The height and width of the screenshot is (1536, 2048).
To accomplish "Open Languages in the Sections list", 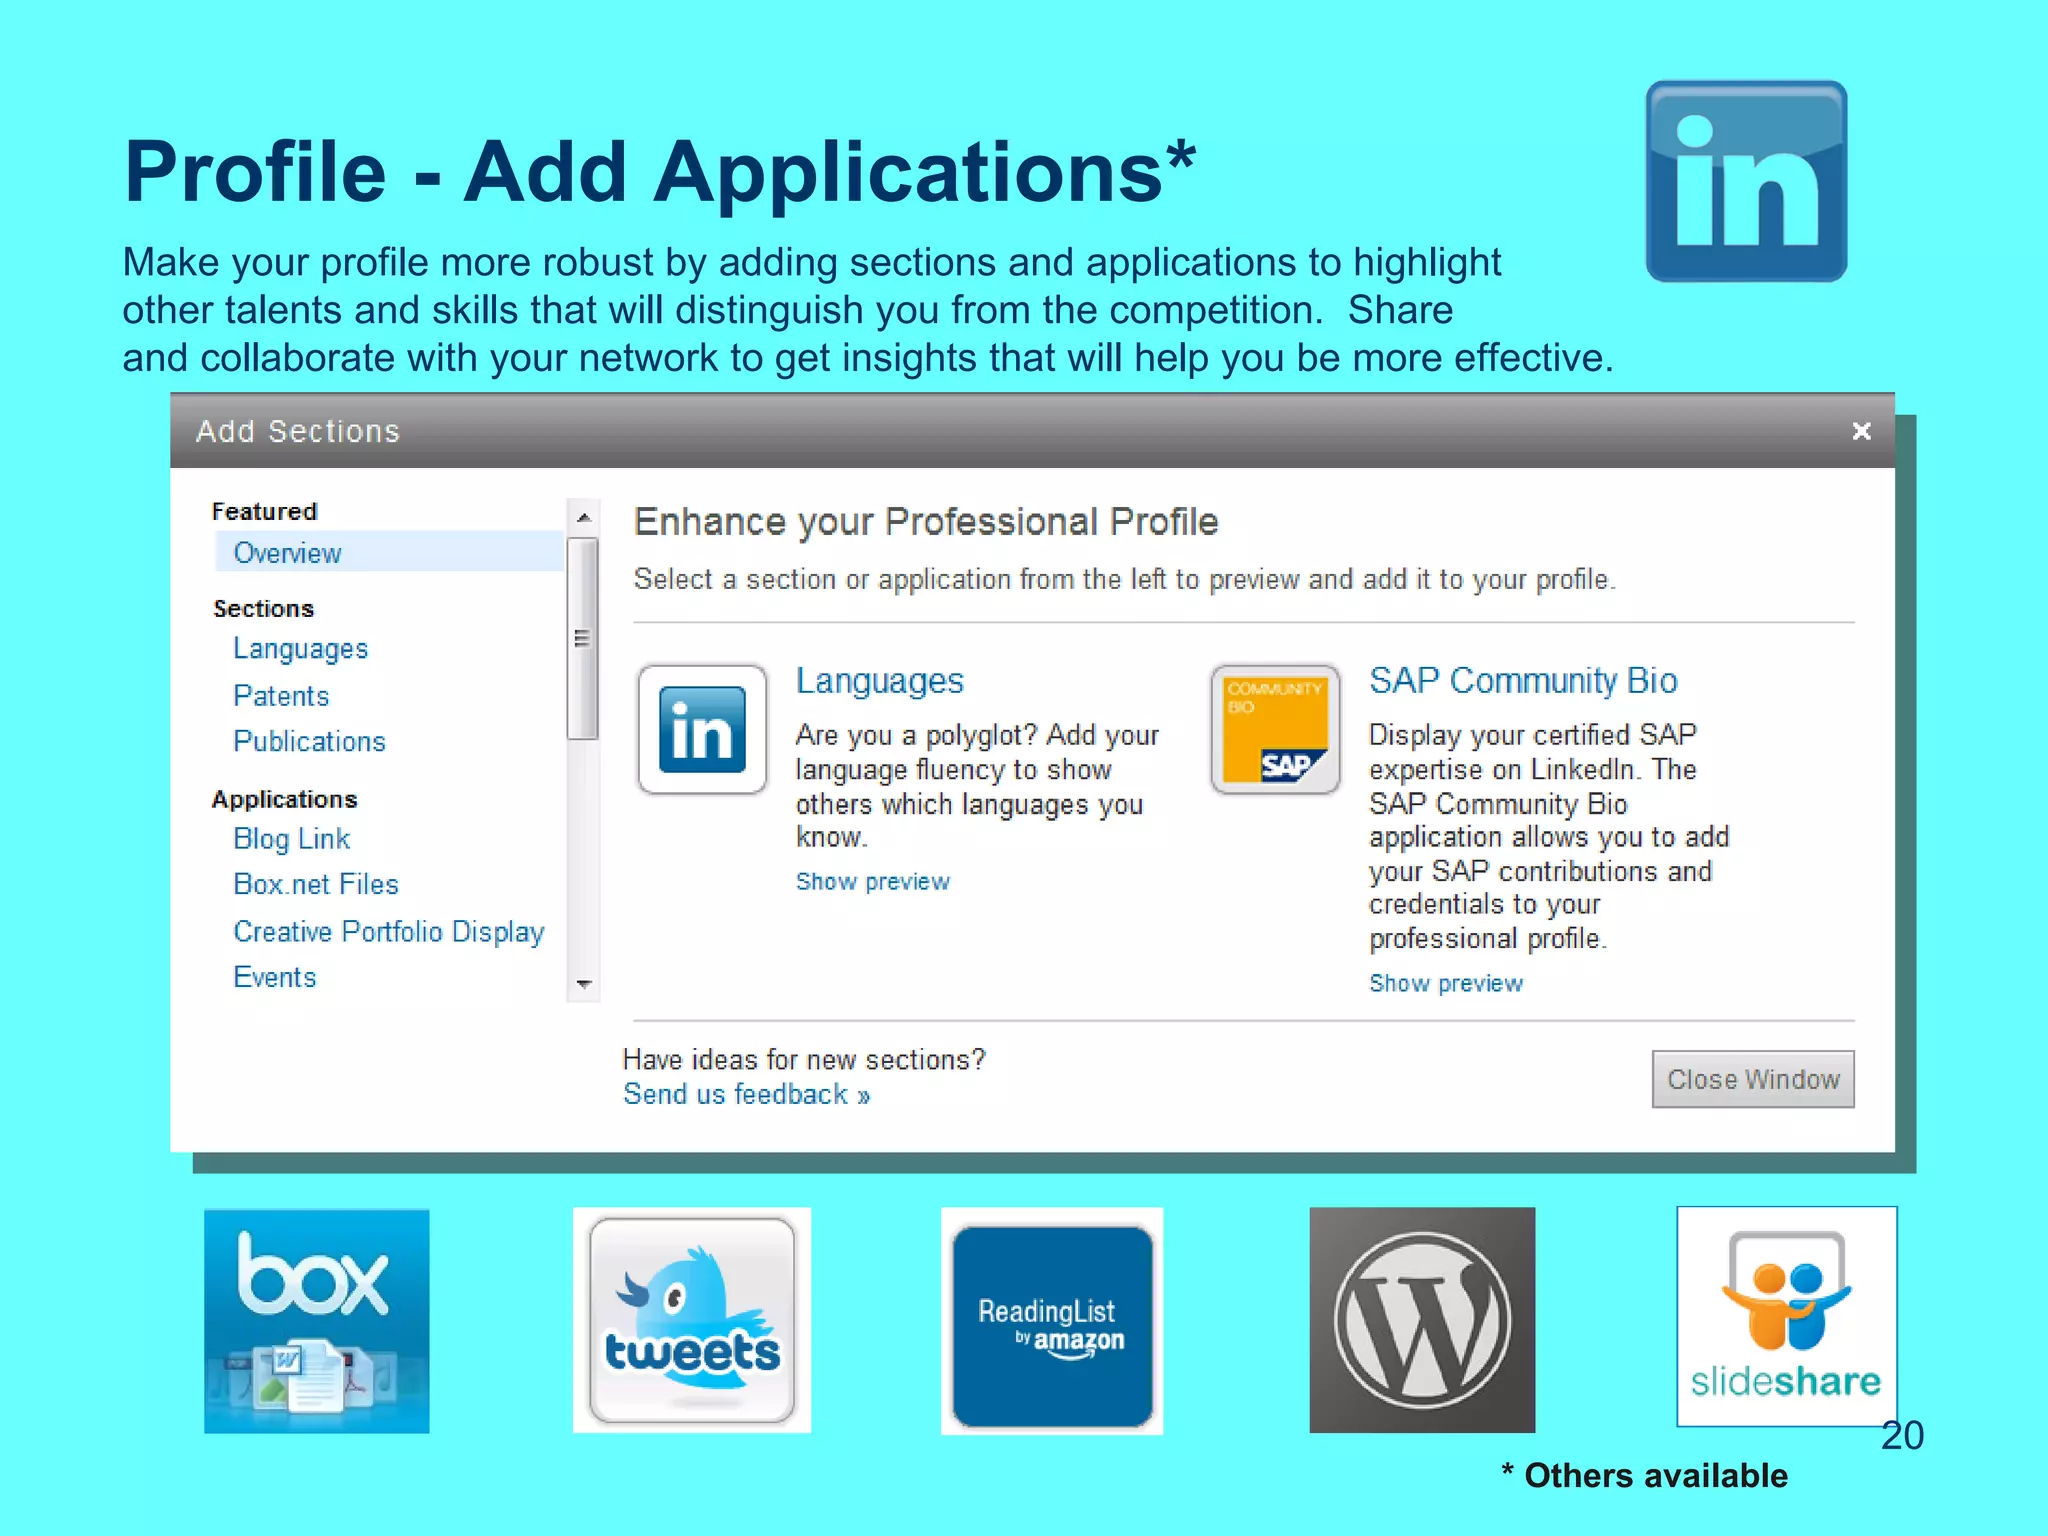I will pos(300,649).
